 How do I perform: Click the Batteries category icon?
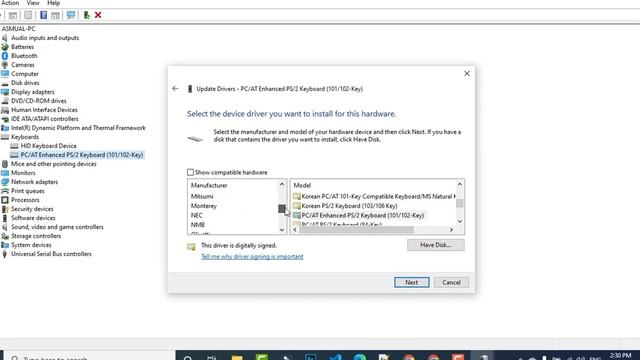click(x=5, y=47)
